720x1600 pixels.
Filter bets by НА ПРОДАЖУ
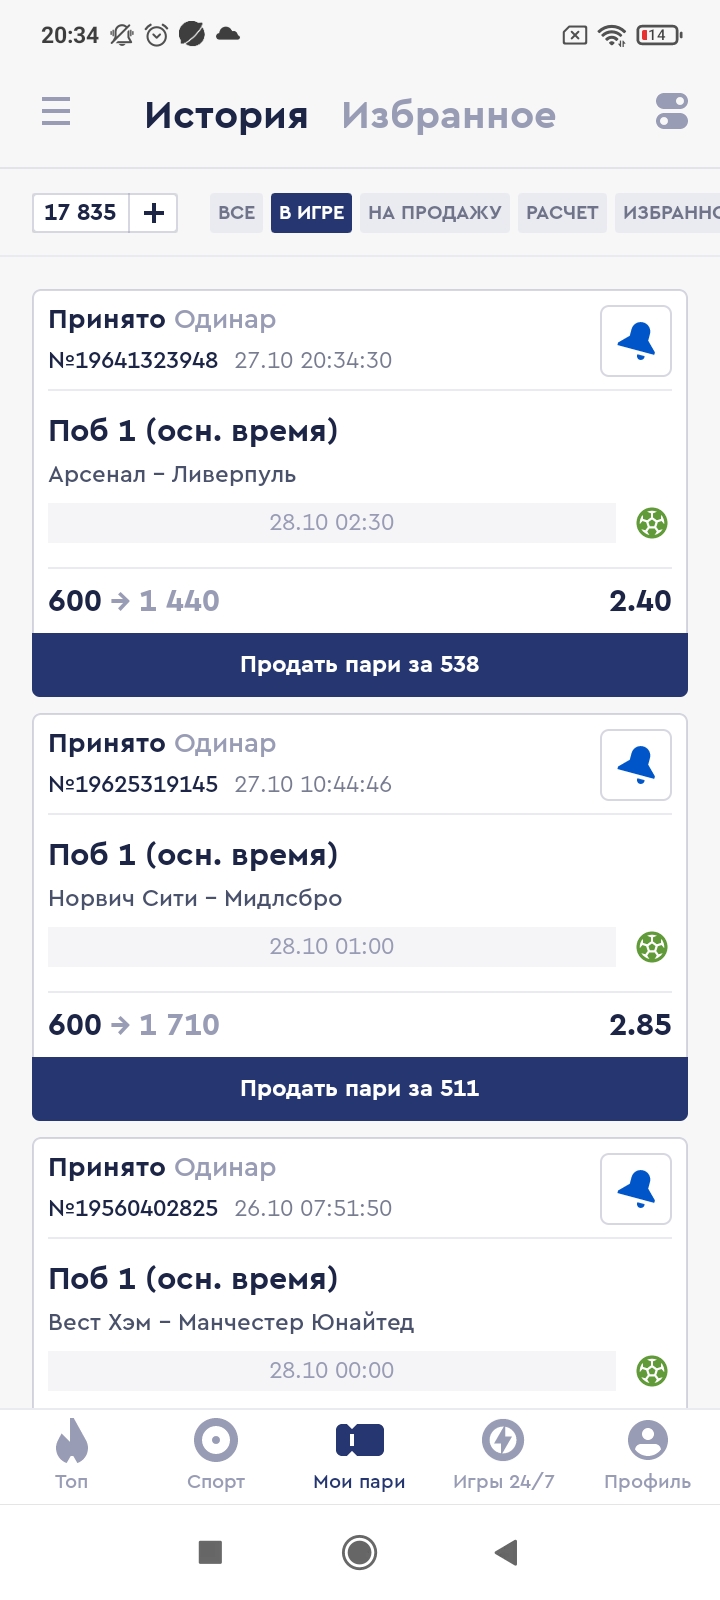435,213
